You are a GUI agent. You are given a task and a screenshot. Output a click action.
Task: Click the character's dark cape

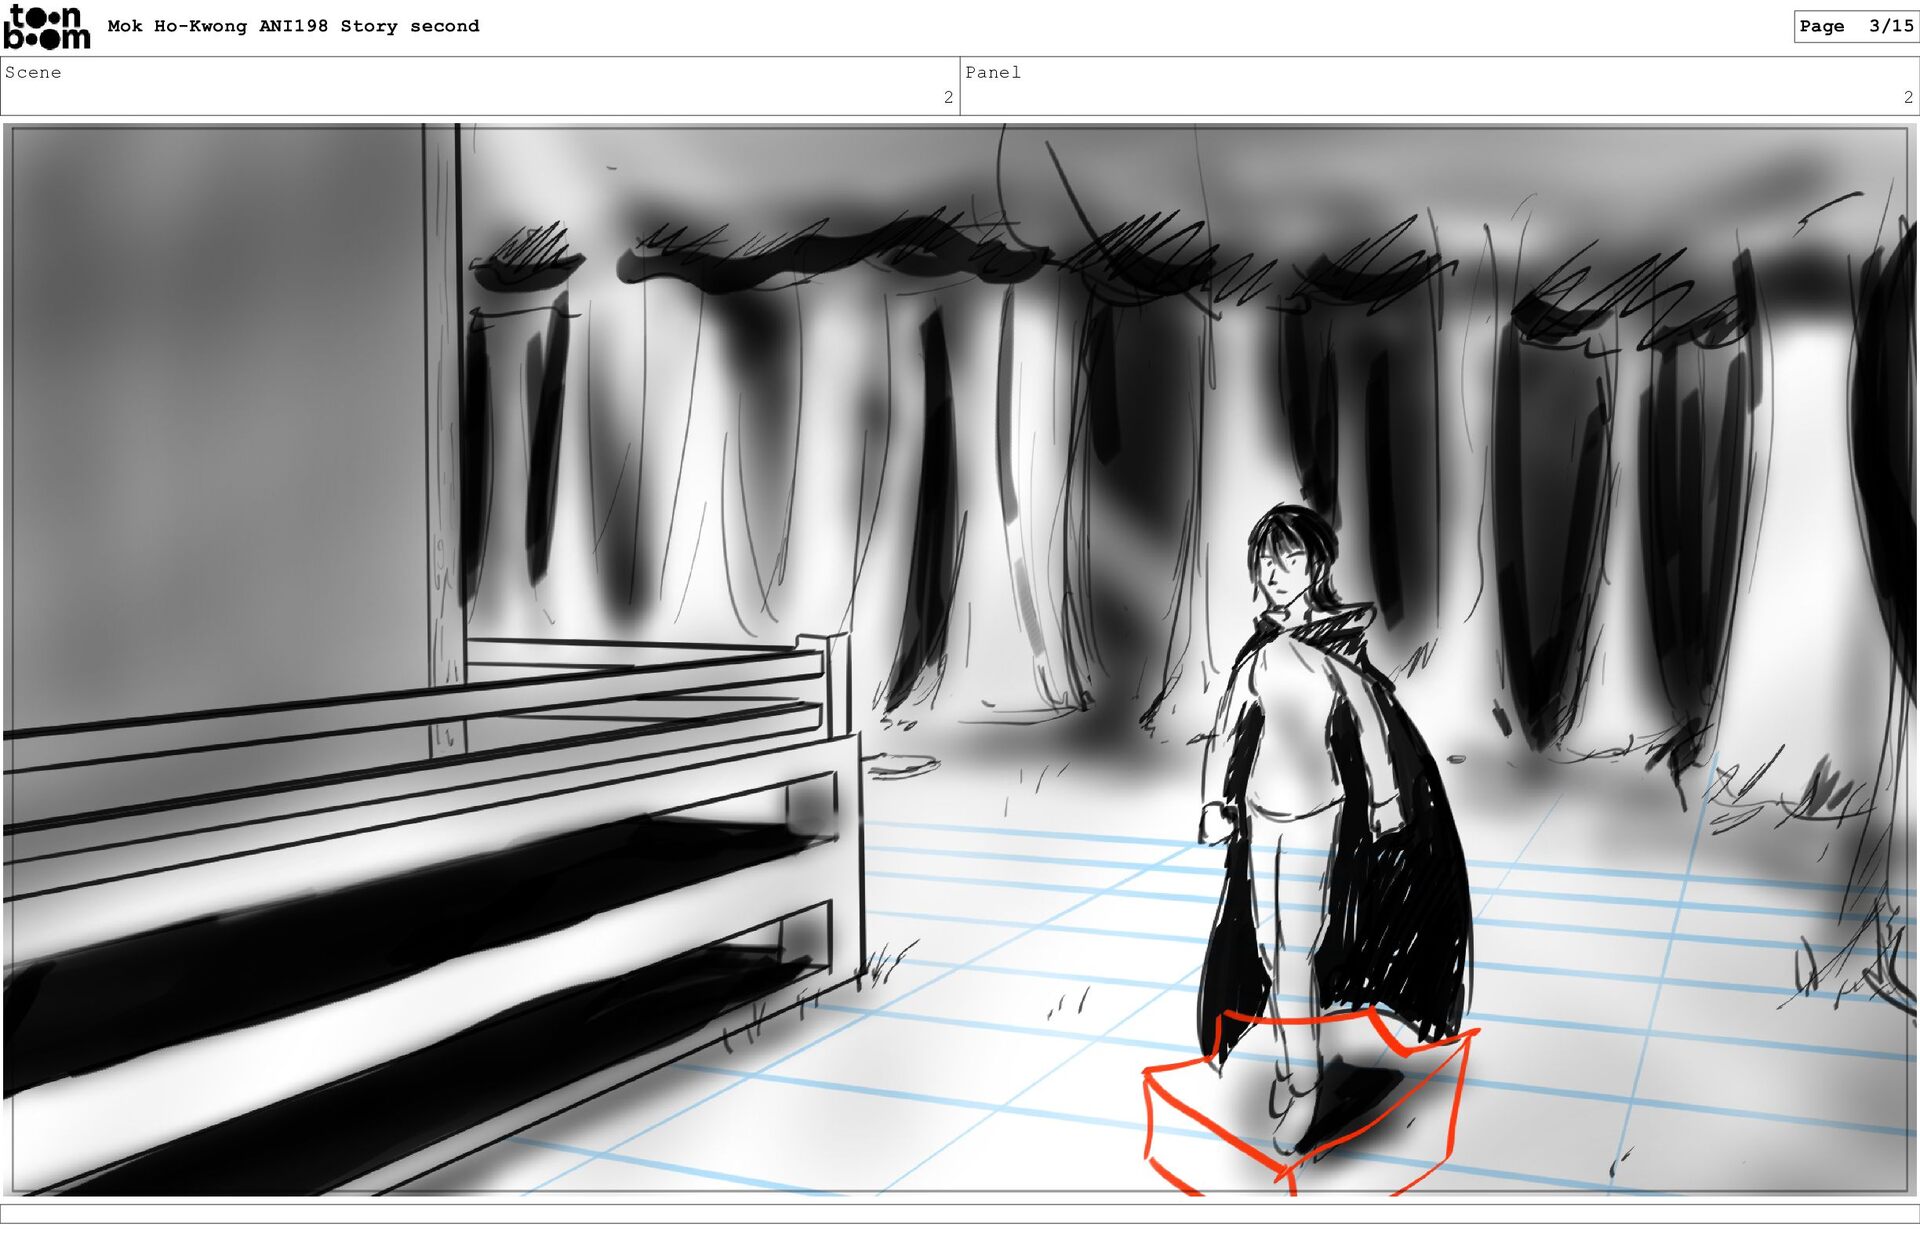[1398, 880]
